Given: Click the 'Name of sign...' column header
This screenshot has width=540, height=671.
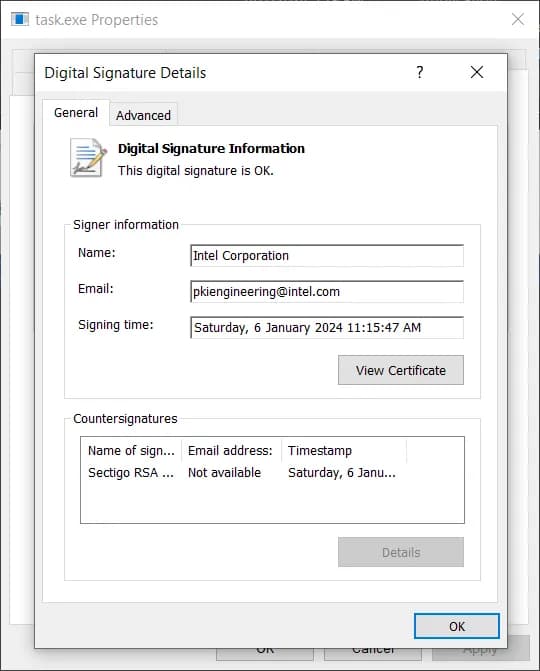Looking at the screenshot, I should (x=131, y=450).
